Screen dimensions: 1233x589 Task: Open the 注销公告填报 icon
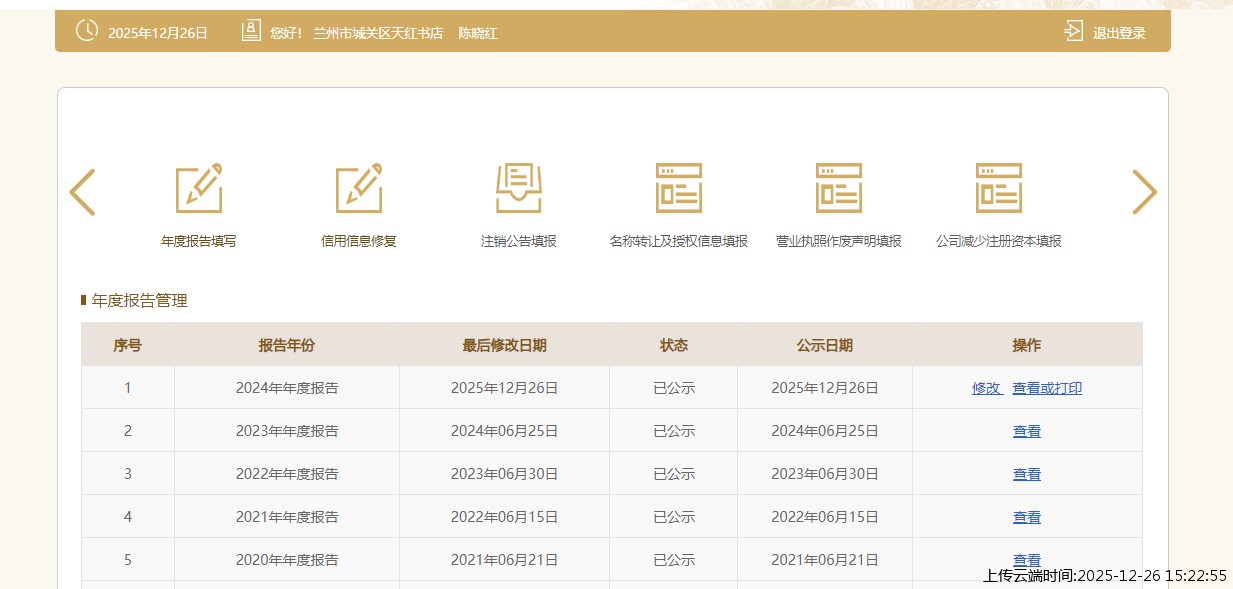tap(518, 188)
